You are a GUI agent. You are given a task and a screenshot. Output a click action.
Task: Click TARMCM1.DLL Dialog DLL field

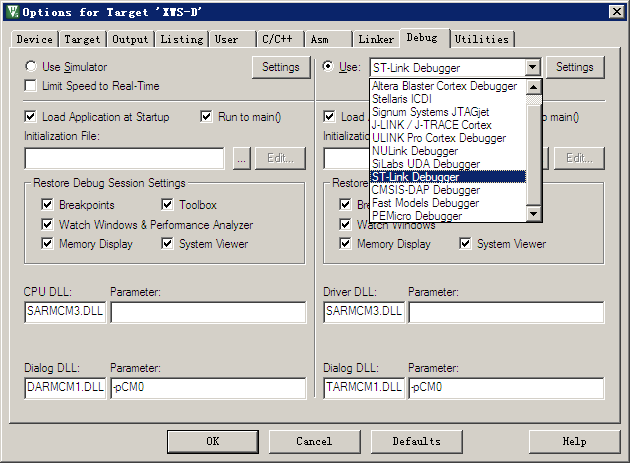click(x=364, y=388)
